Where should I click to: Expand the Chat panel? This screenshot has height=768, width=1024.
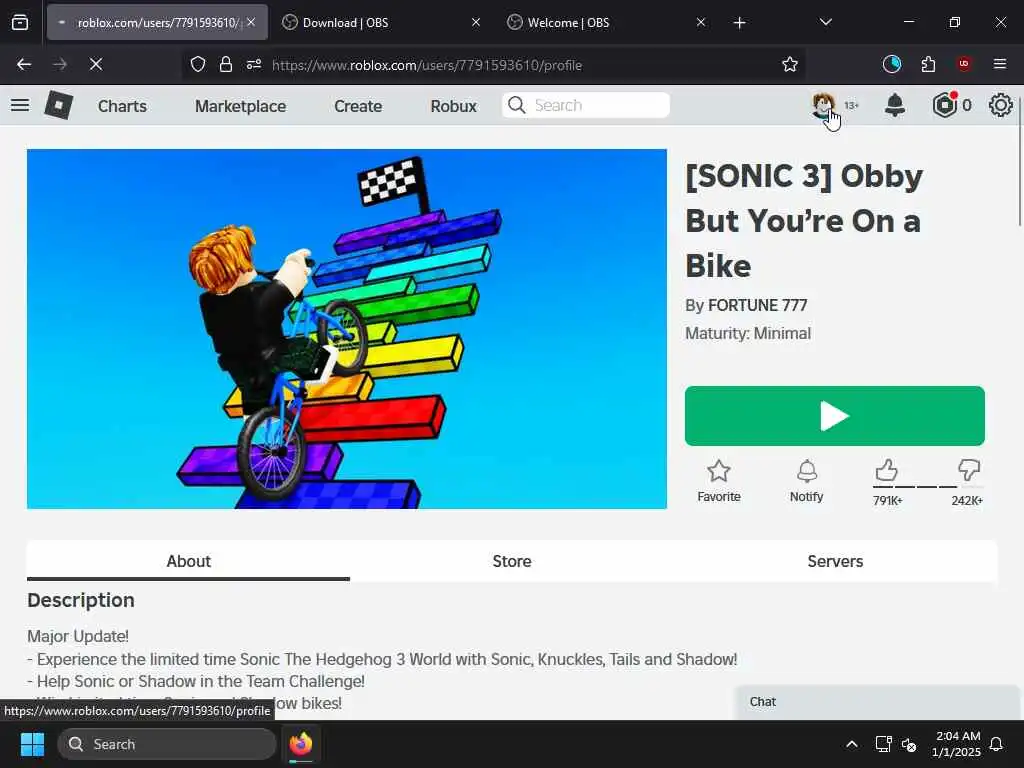pos(877,702)
